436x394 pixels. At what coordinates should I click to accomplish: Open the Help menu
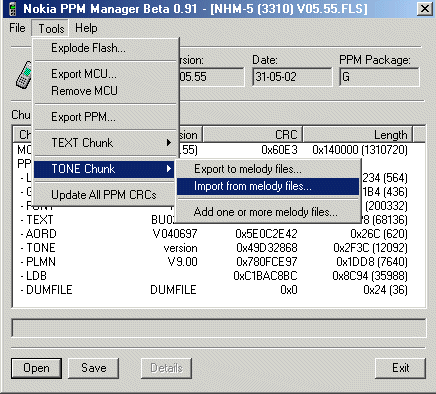coord(86,28)
